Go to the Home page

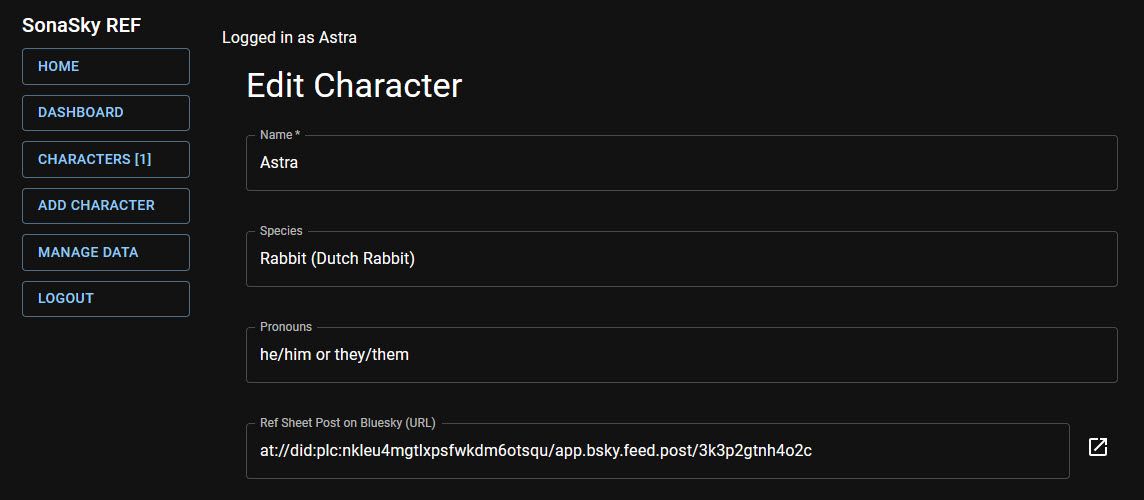(105, 66)
